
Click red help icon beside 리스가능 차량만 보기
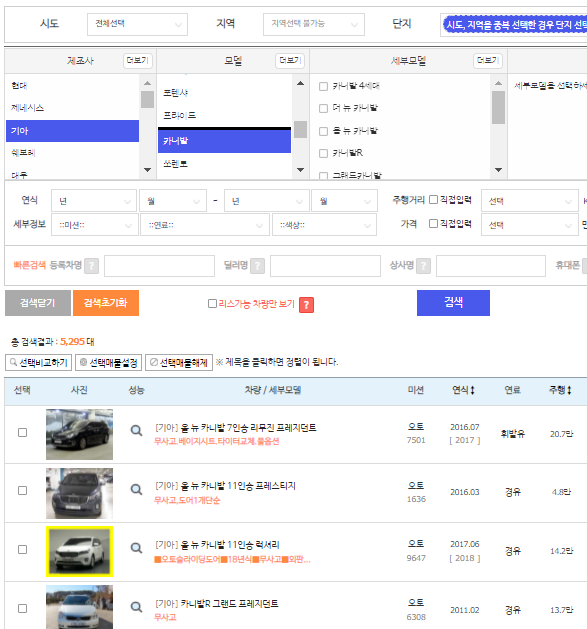point(307,305)
